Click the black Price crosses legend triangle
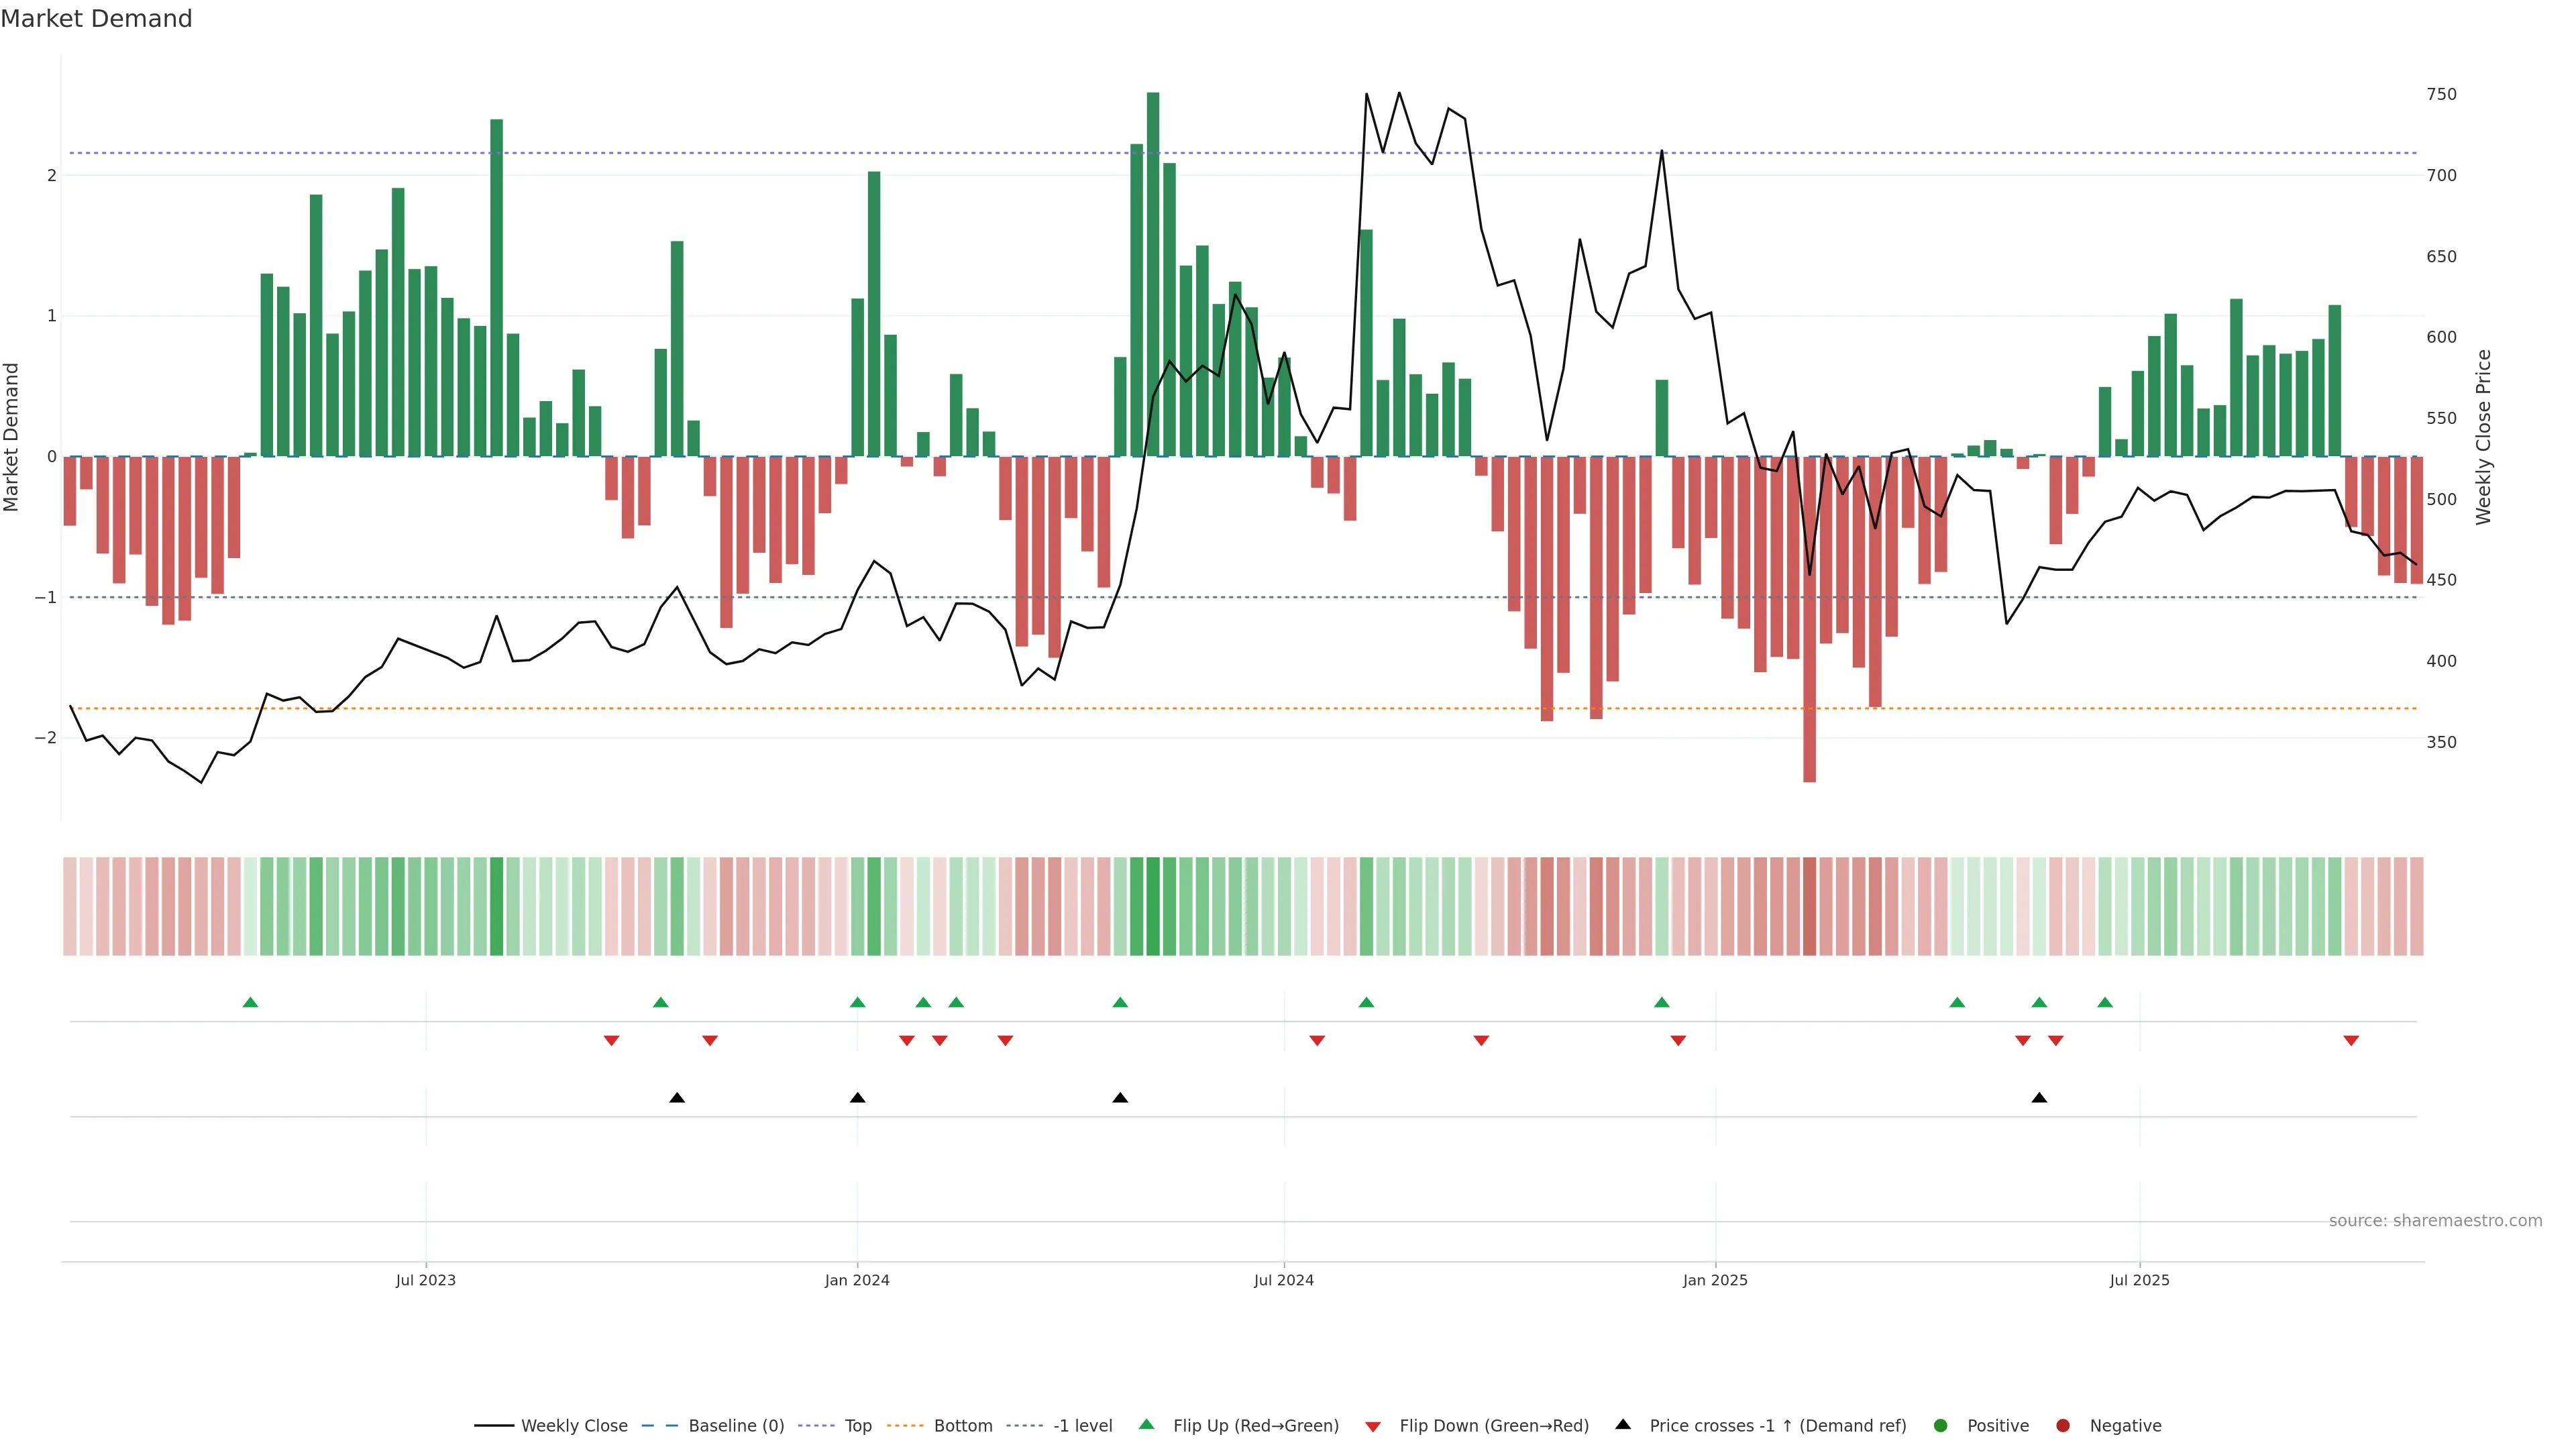Screen dimensions: 2576x1449 [1623, 1424]
